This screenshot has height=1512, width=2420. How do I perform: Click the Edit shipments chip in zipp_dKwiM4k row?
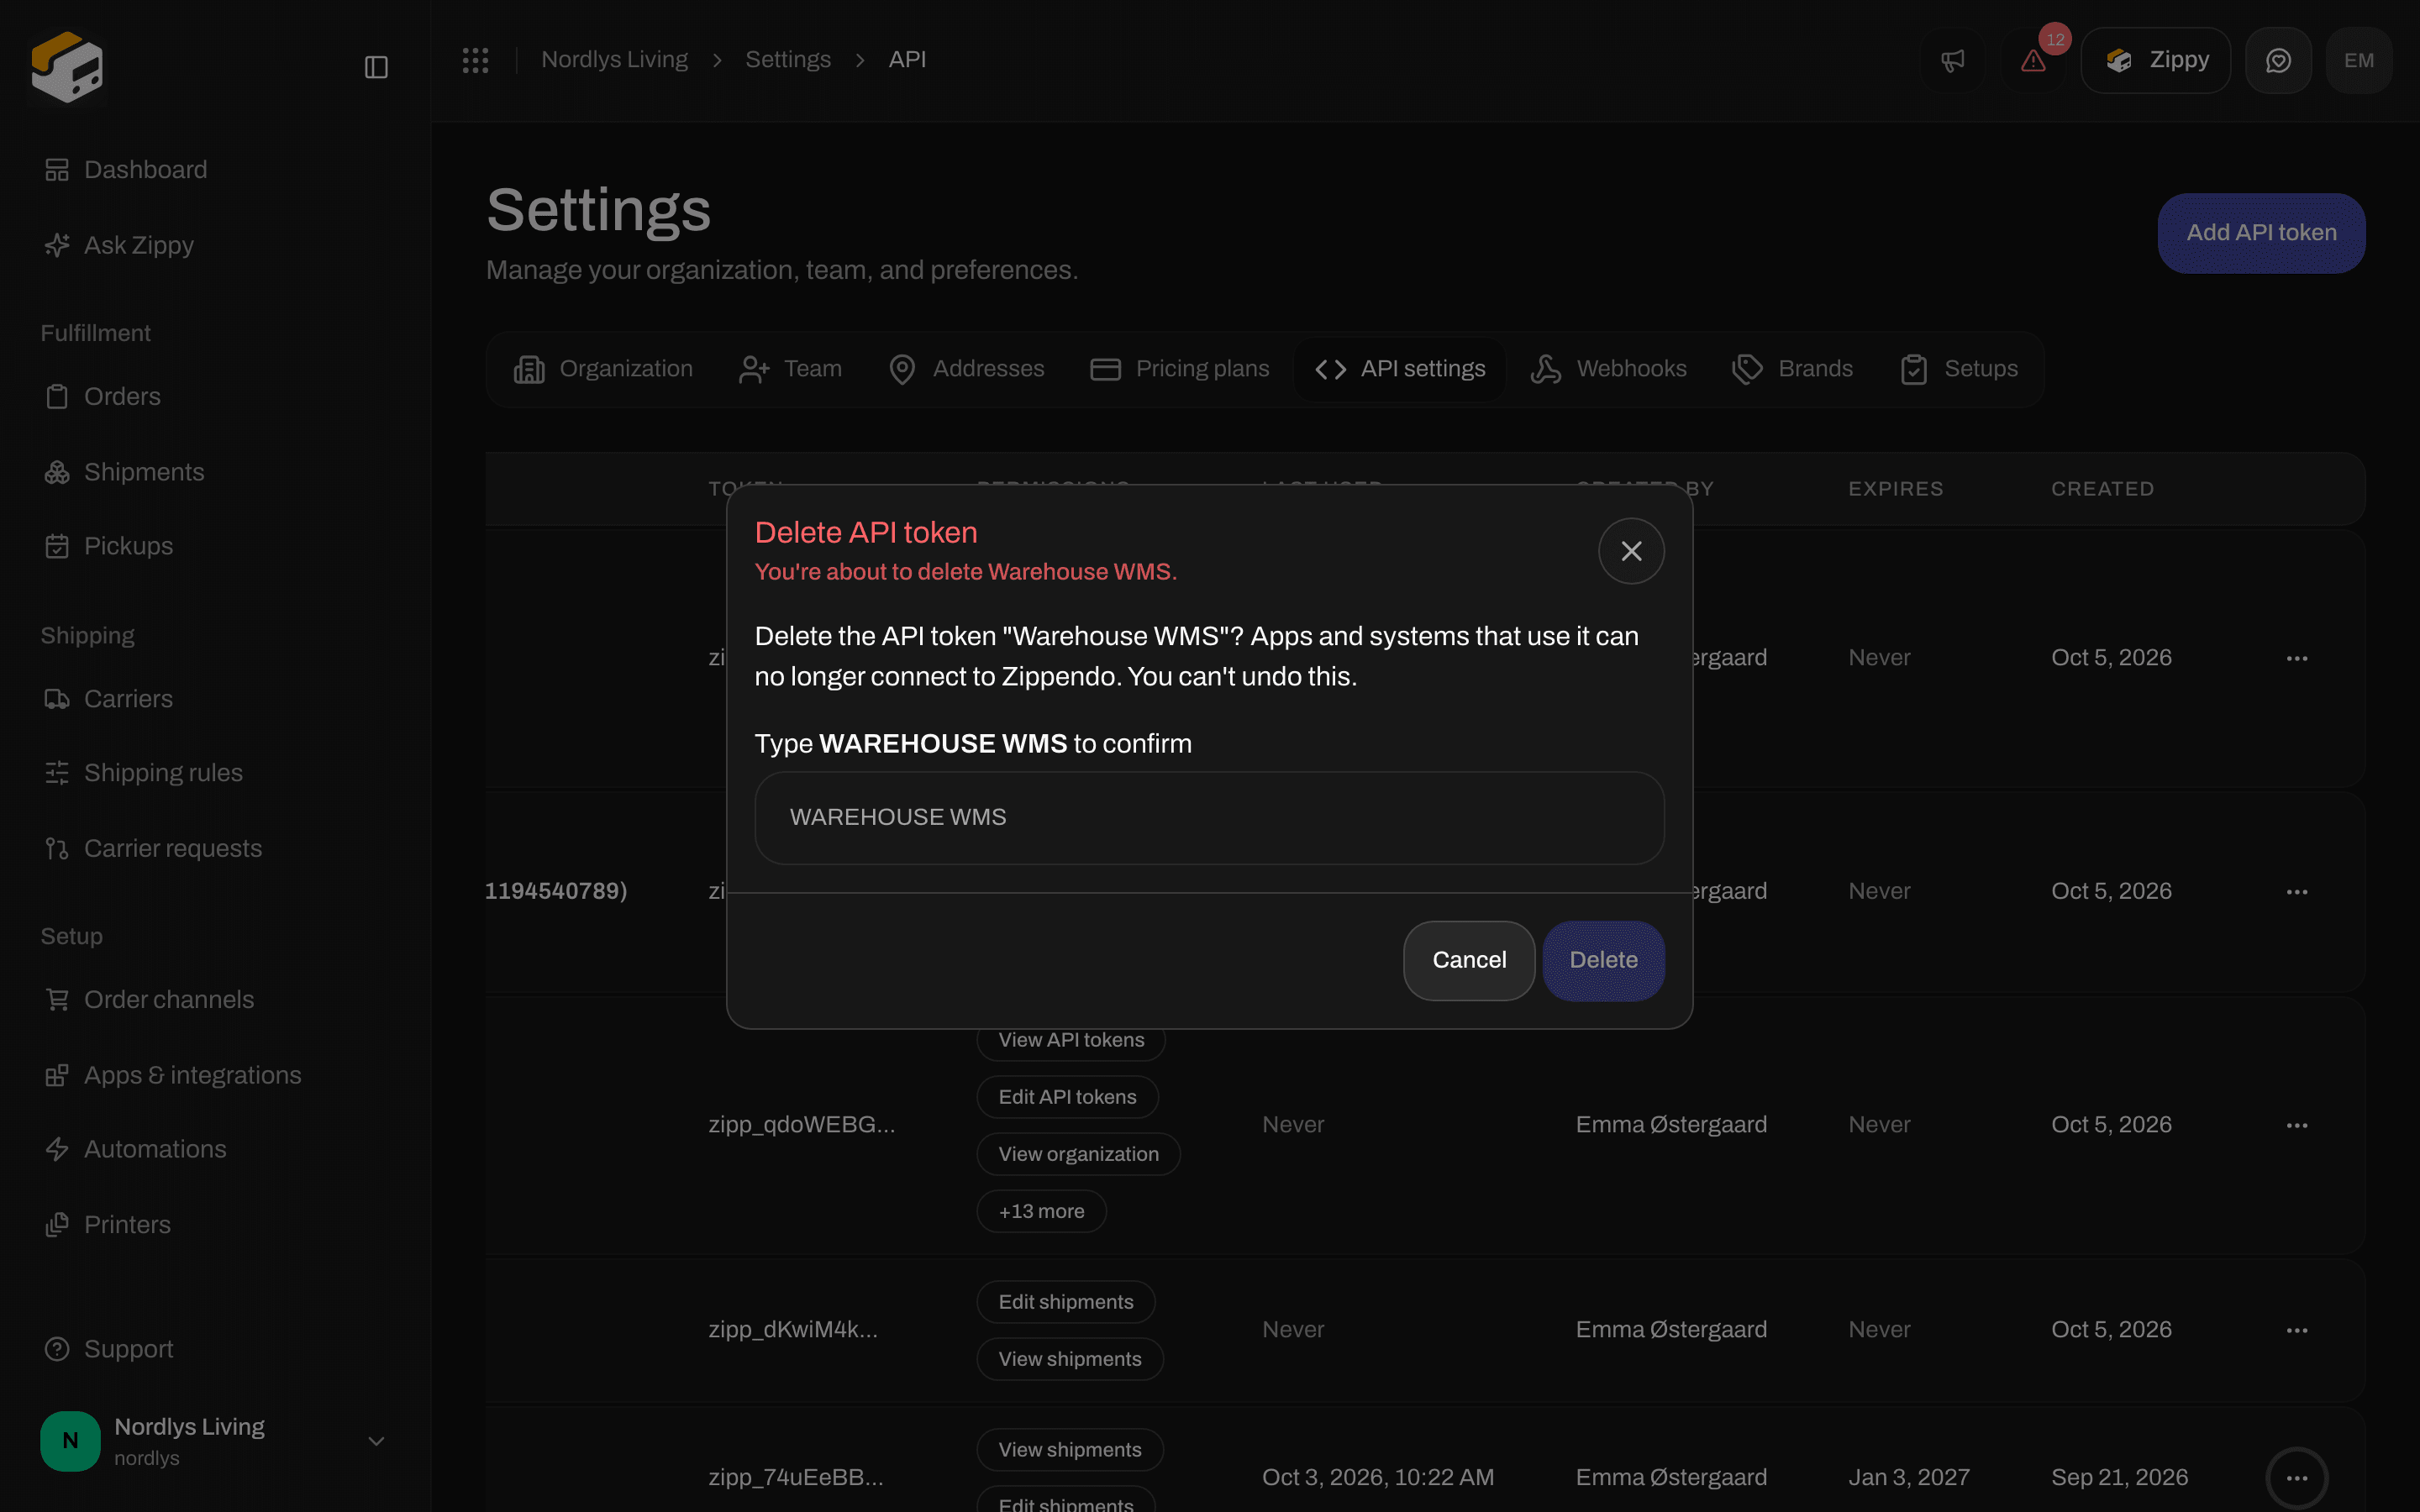[x=1066, y=1302]
